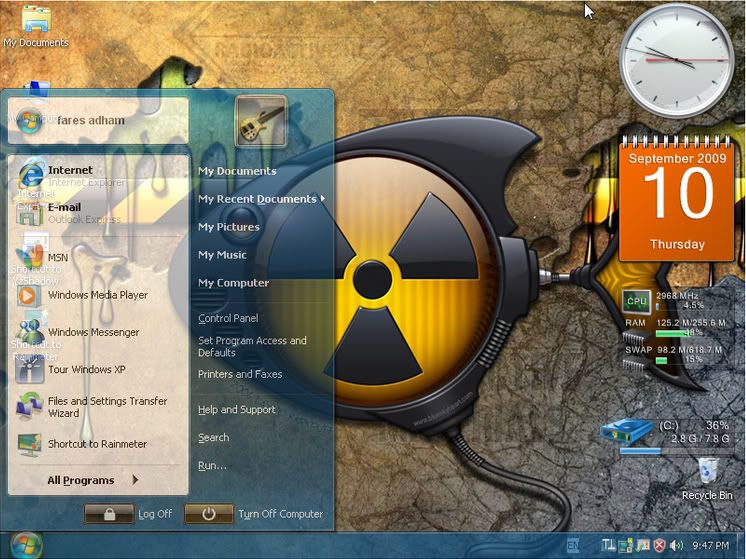Open My Music folder
The width and height of the screenshot is (746, 559).
(x=222, y=255)
